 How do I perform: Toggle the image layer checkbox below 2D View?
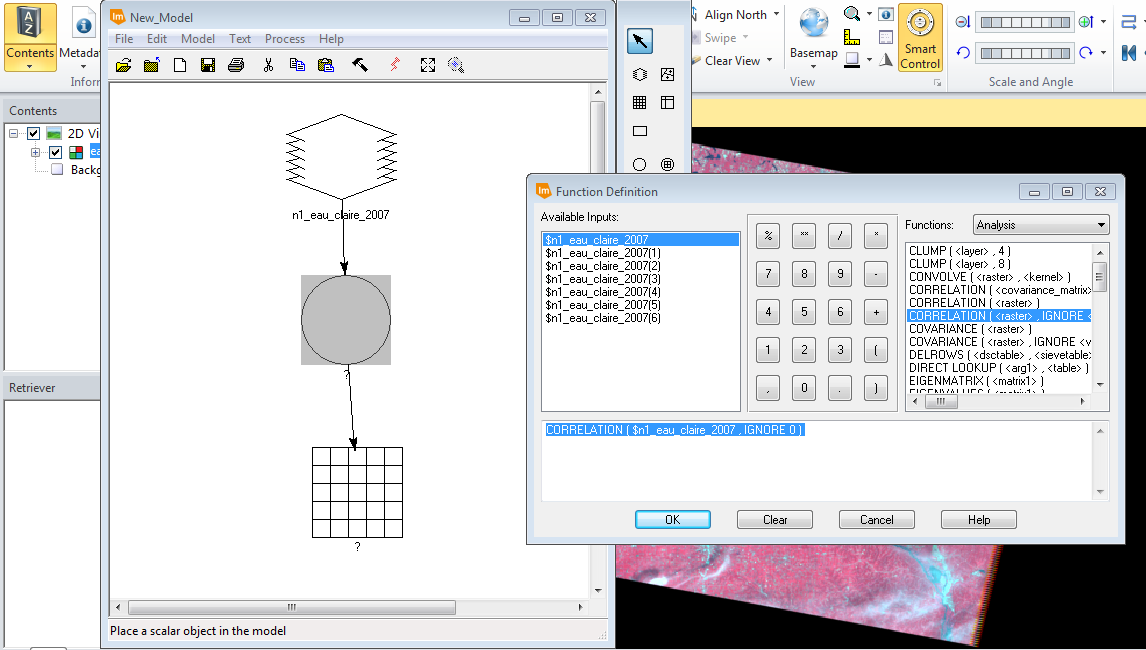(x=55, y=152)
